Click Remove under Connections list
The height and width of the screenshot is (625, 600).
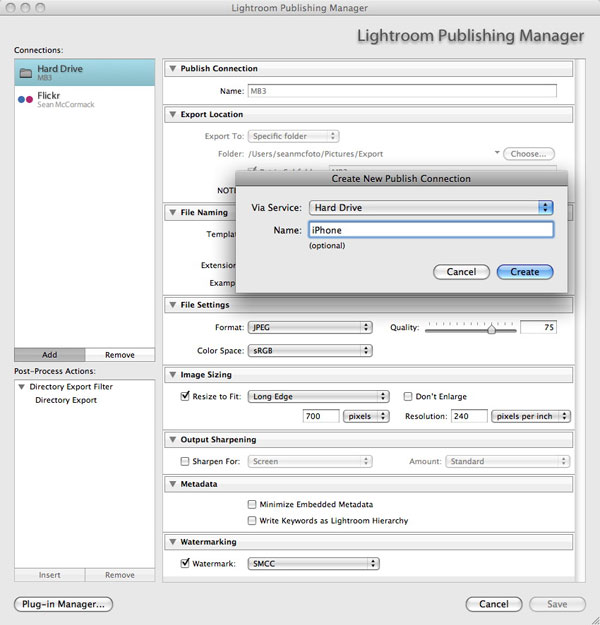(x=120, y=355)
